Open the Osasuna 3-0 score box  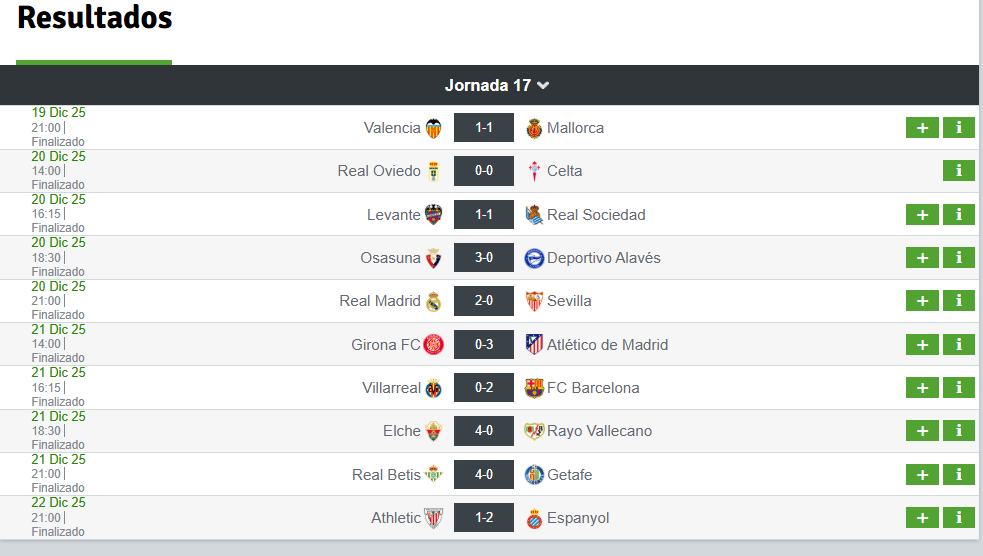click(484, 258)
